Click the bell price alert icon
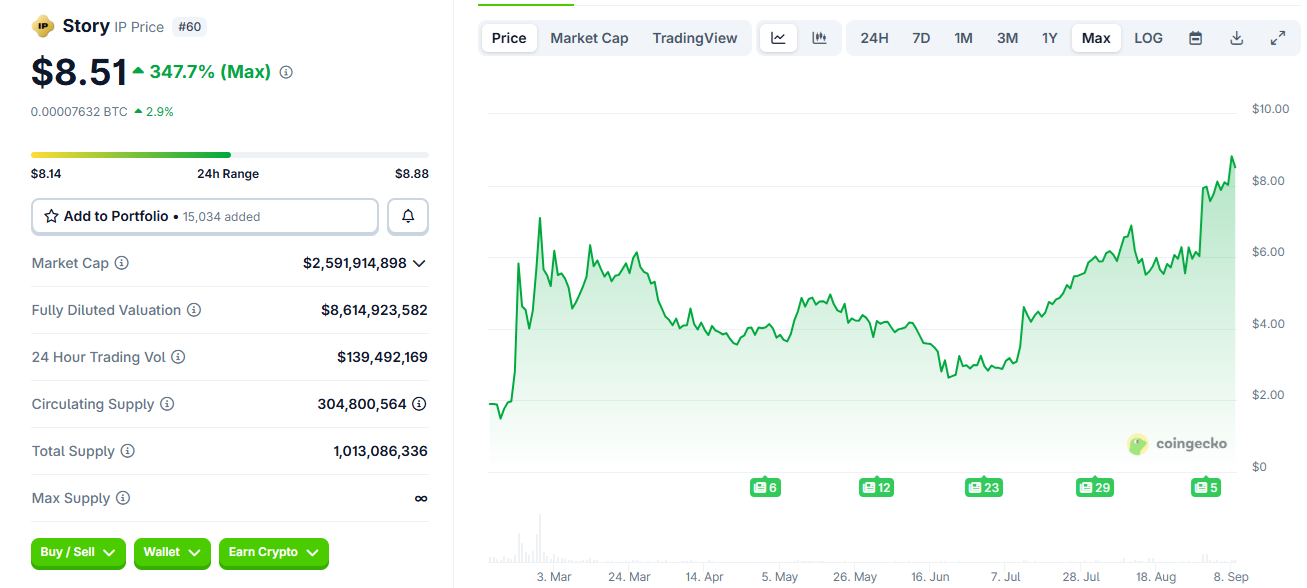1307x588 pixels. tap(408, 216)
